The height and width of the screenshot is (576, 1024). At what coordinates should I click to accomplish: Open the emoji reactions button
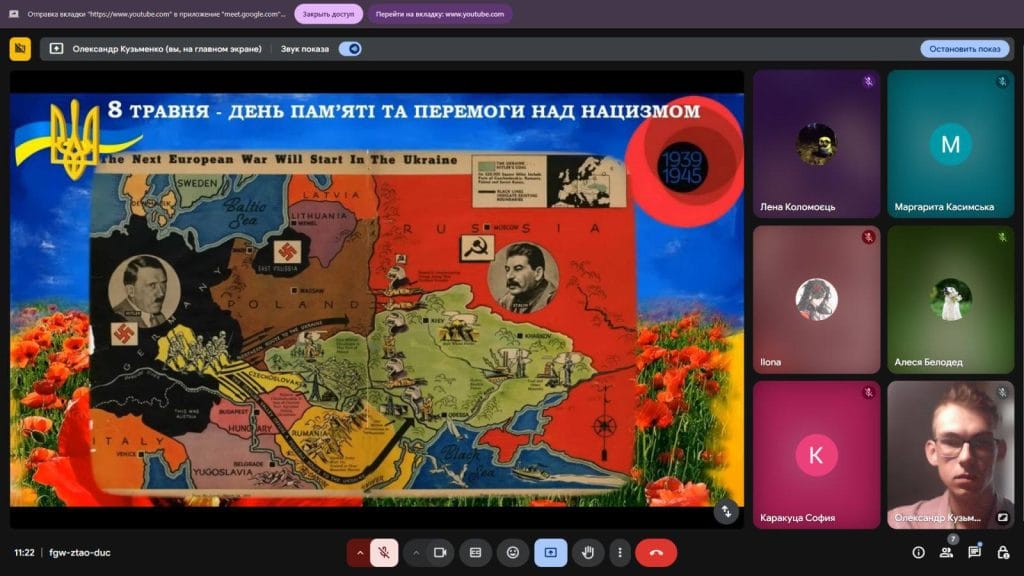pyautogui.click(x=513, y=552)
